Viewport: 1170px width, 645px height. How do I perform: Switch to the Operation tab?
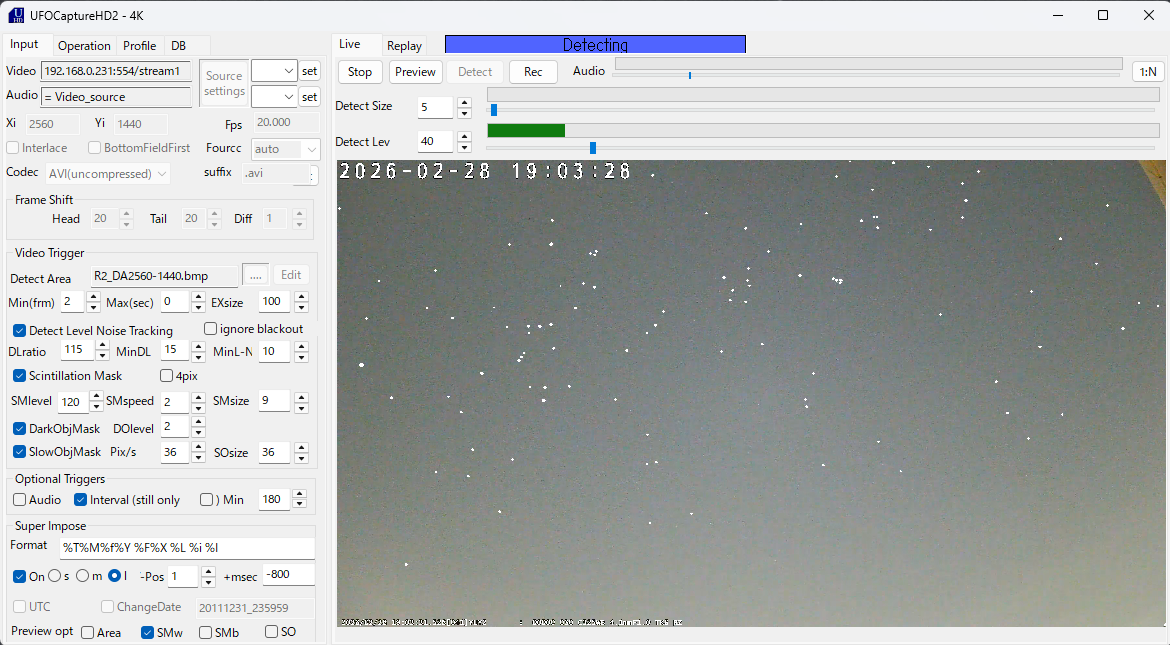coord(84,46)
